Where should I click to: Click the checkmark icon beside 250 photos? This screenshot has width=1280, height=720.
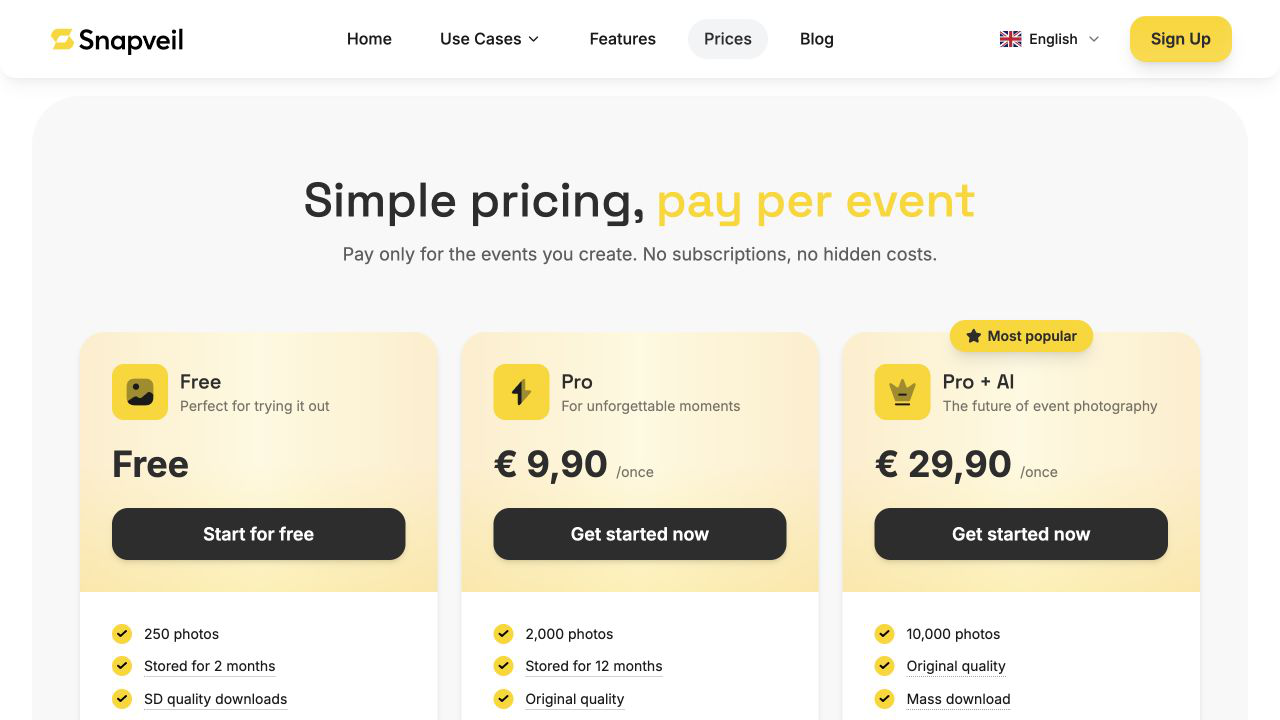(122, 633)
